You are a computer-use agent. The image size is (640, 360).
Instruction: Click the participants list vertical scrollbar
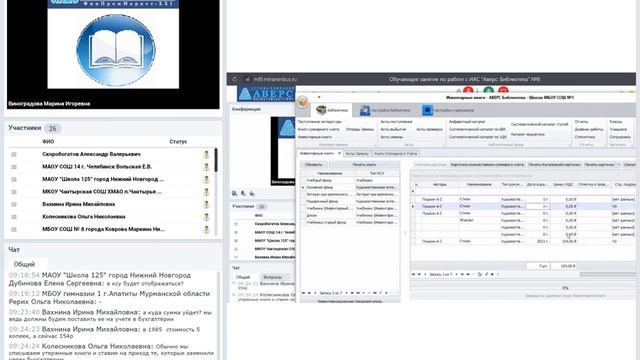pos(216,160)
